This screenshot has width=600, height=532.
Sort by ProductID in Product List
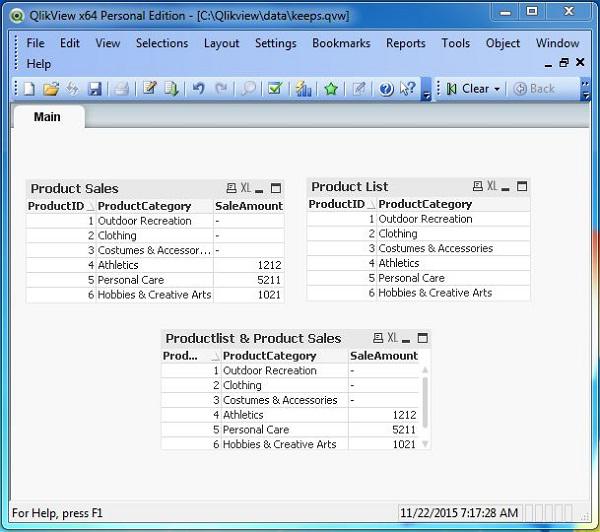(337, 204)
